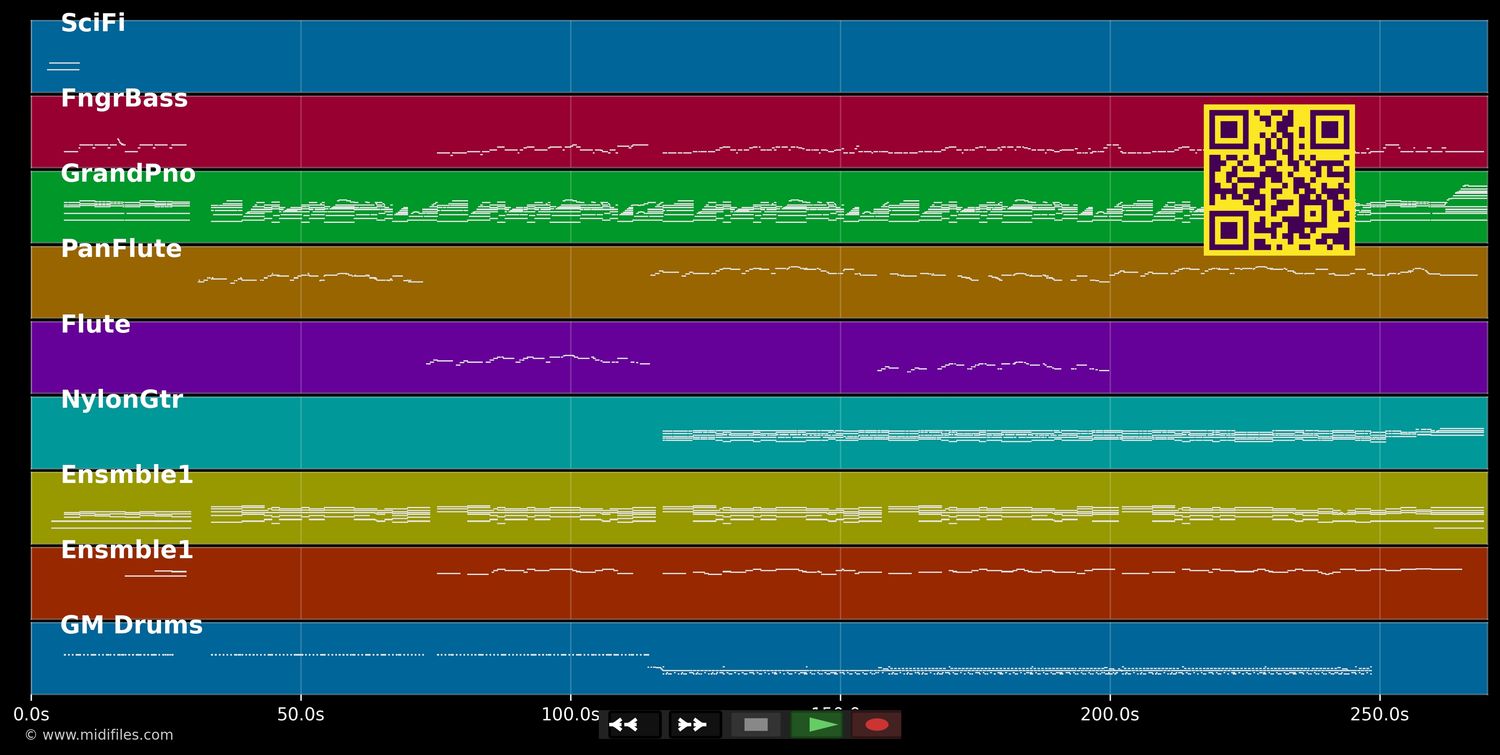Click the 100.0s timeline label
The image size is (1500, 755).
tap(571, 714)
